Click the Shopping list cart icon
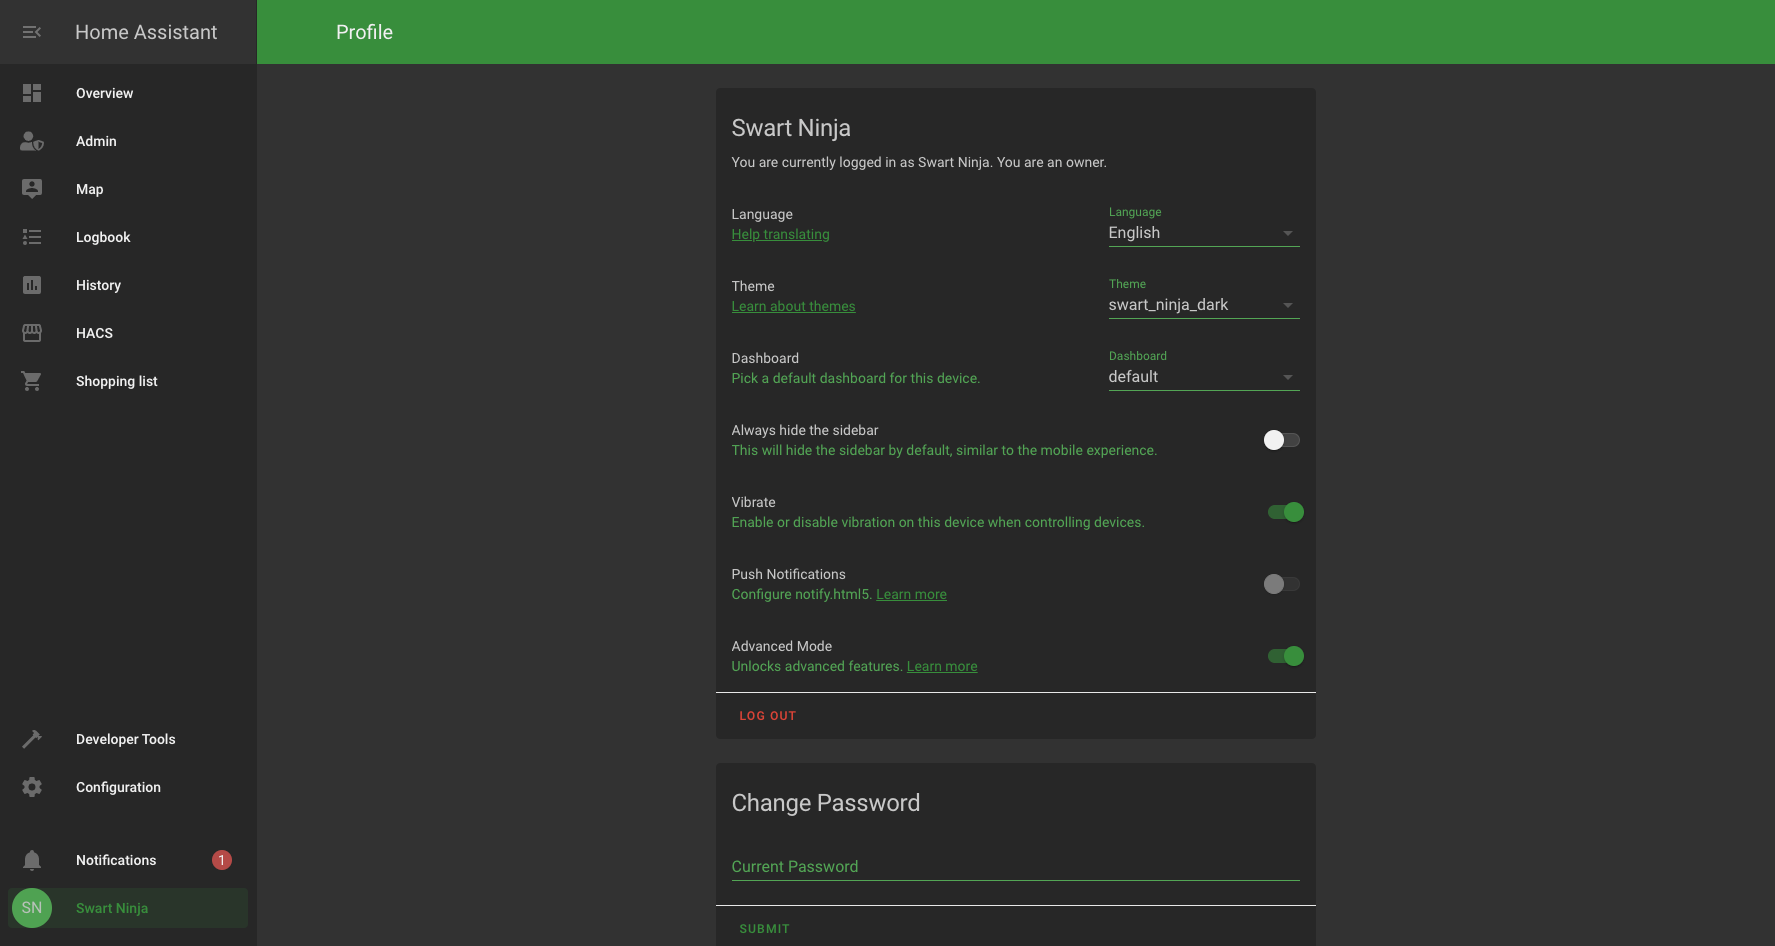 click(x=32, y=381)
